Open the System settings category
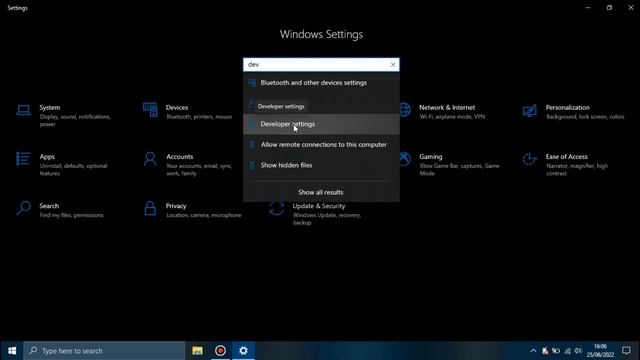 pyautogui.click(x=65, y=115)
